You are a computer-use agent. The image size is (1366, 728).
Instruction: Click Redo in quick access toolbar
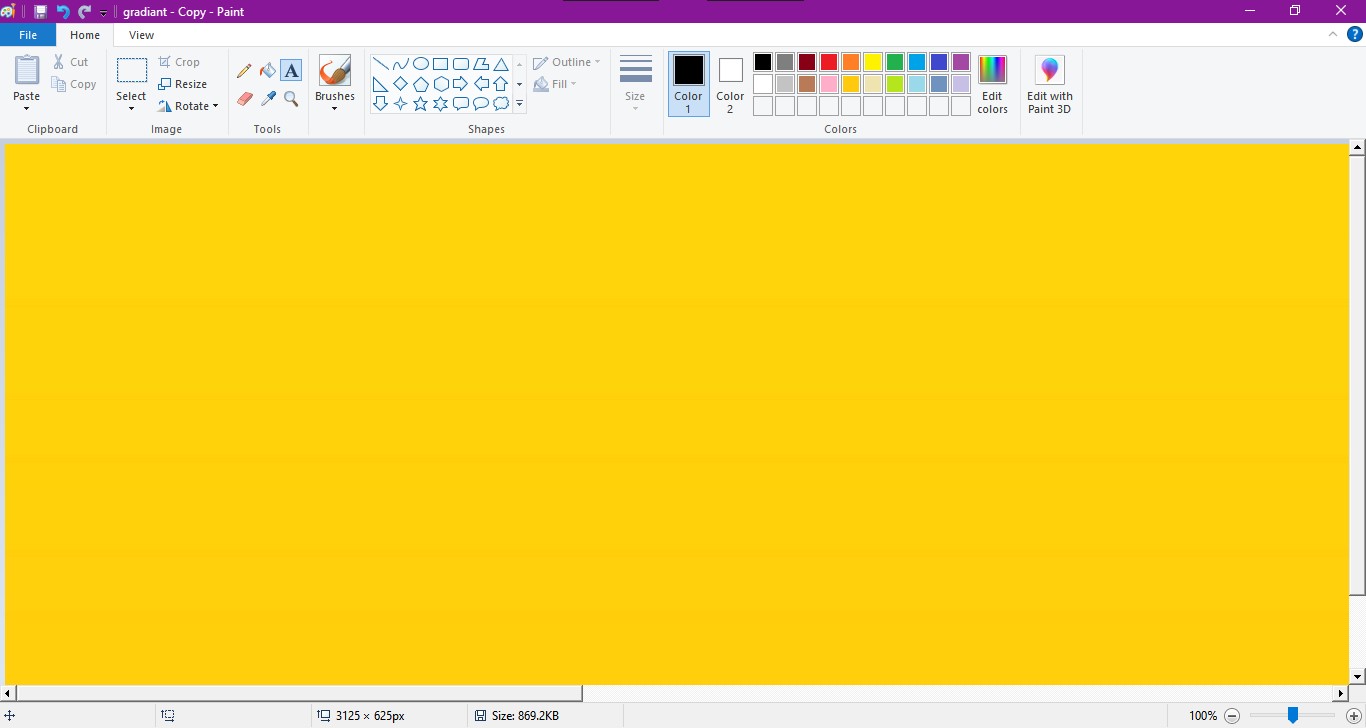click(85, 12)
